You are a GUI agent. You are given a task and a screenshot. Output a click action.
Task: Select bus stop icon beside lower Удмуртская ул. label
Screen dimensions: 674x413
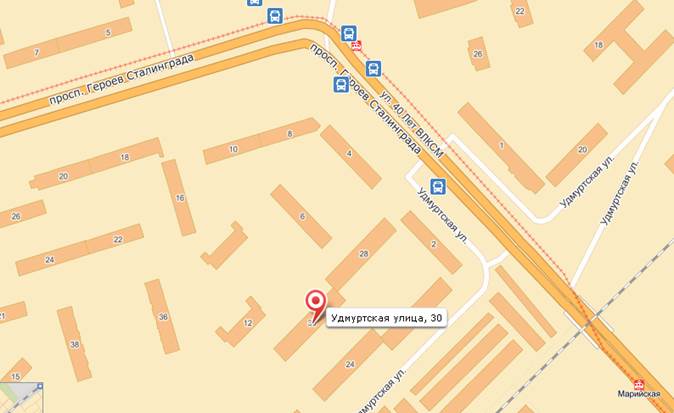438,187
